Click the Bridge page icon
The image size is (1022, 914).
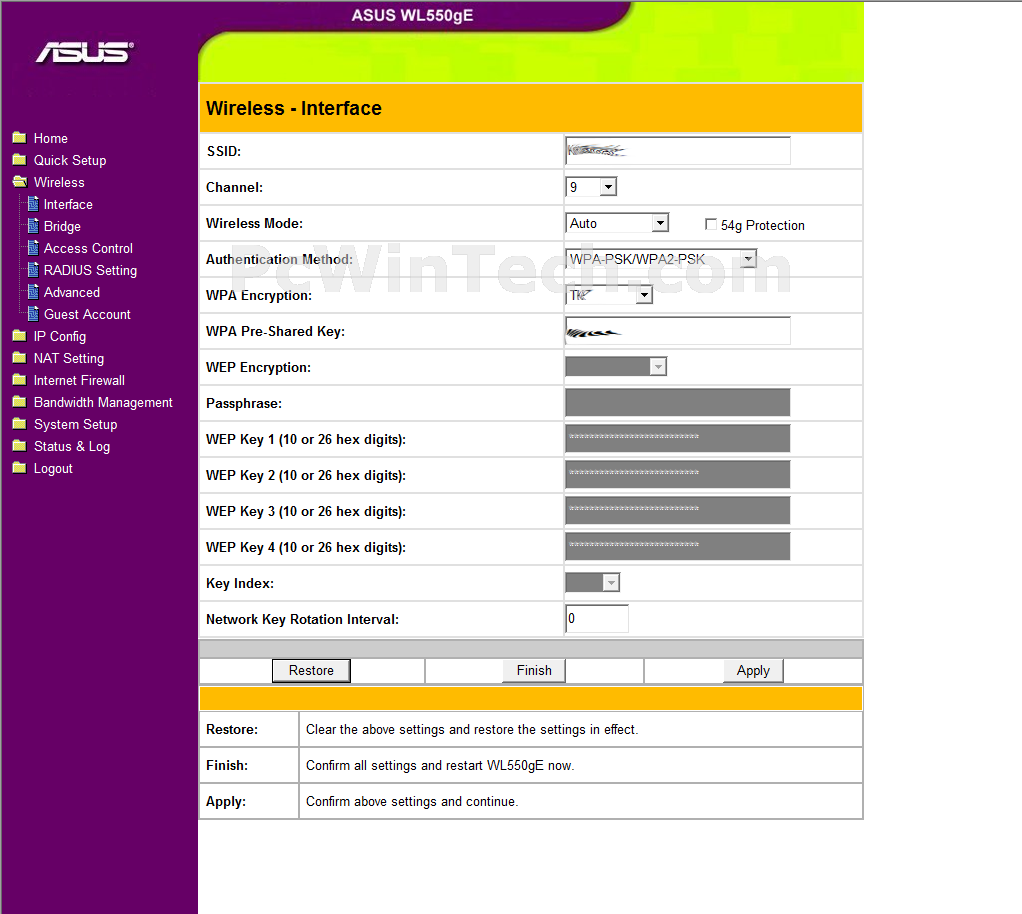coord(33,226)
